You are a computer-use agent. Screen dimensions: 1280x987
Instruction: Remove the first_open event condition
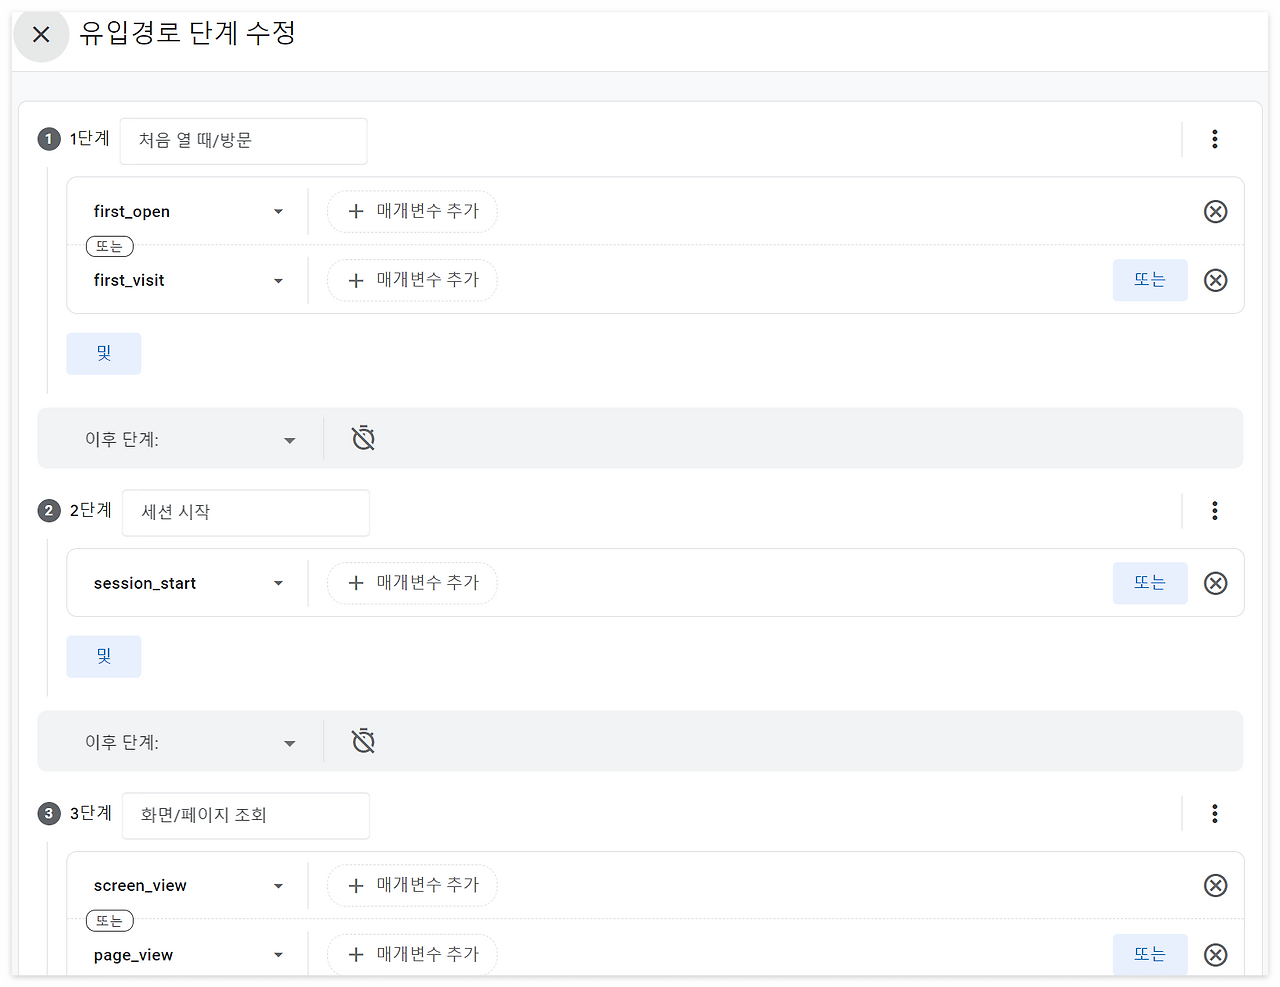click(1215, 211)
